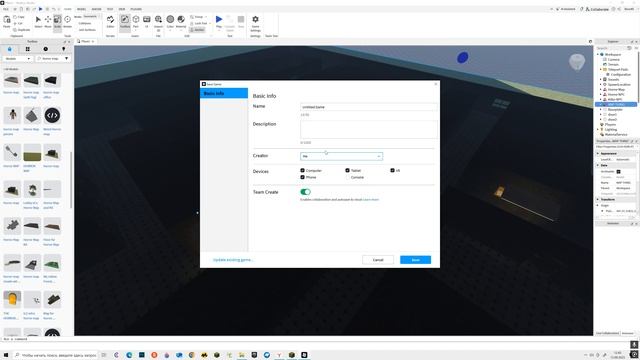Select Basic Info tab in dialog

[224, 93]
